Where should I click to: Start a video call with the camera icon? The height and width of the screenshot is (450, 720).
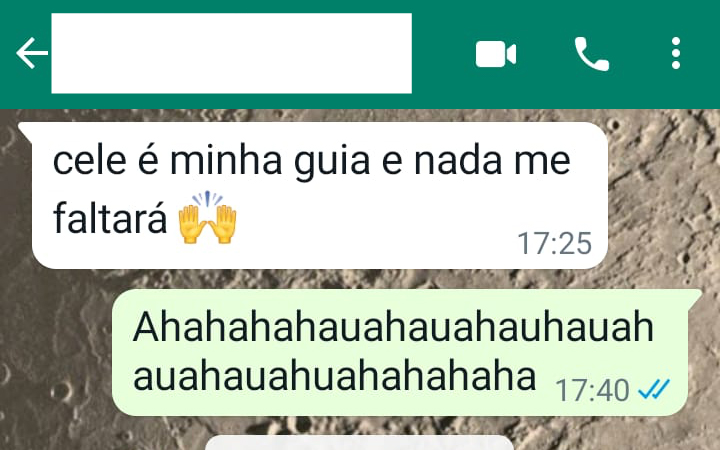[496, 54]
